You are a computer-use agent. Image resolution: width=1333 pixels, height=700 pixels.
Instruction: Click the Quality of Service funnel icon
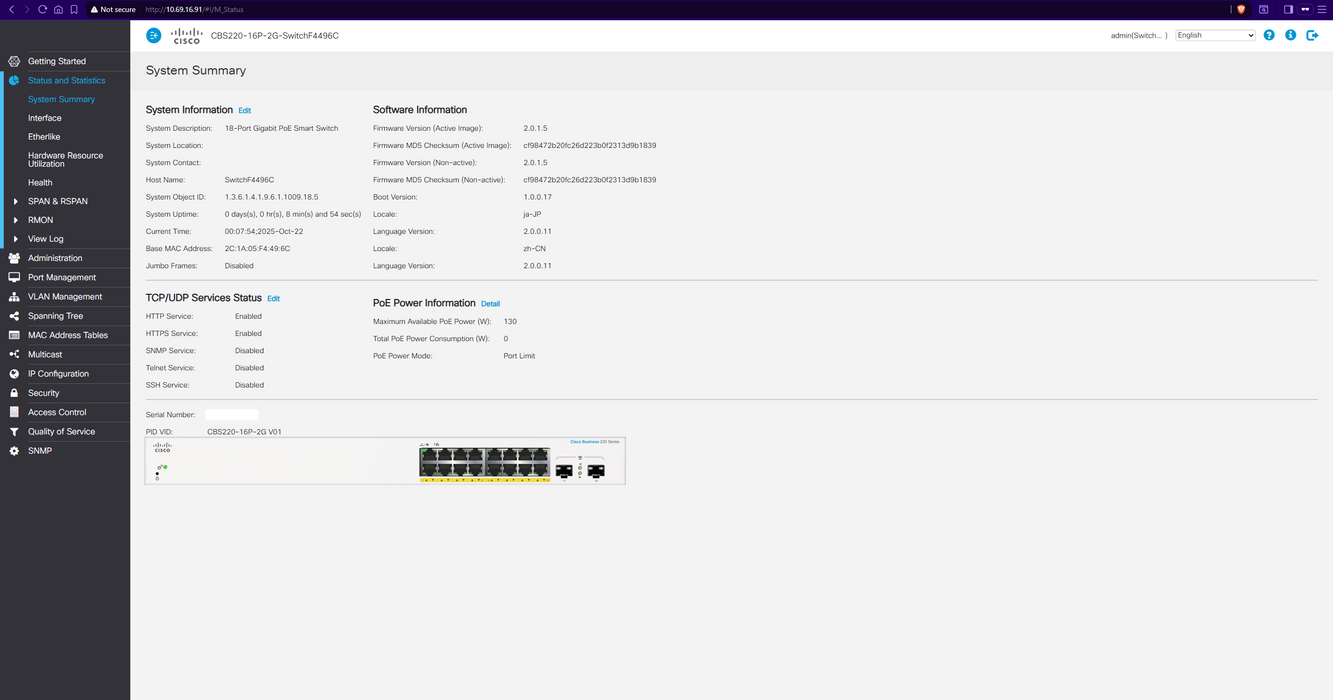(14, 432)
